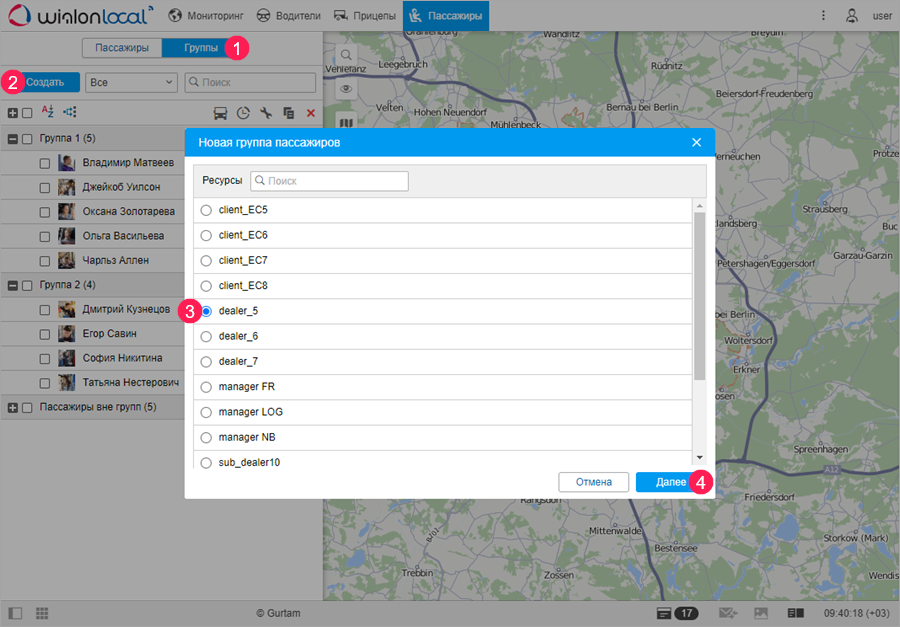Check the Дмитрий Кузнецов checkbox
Image resolution: width=900 pixels, height=627 pixels.
tap(45, 310)
